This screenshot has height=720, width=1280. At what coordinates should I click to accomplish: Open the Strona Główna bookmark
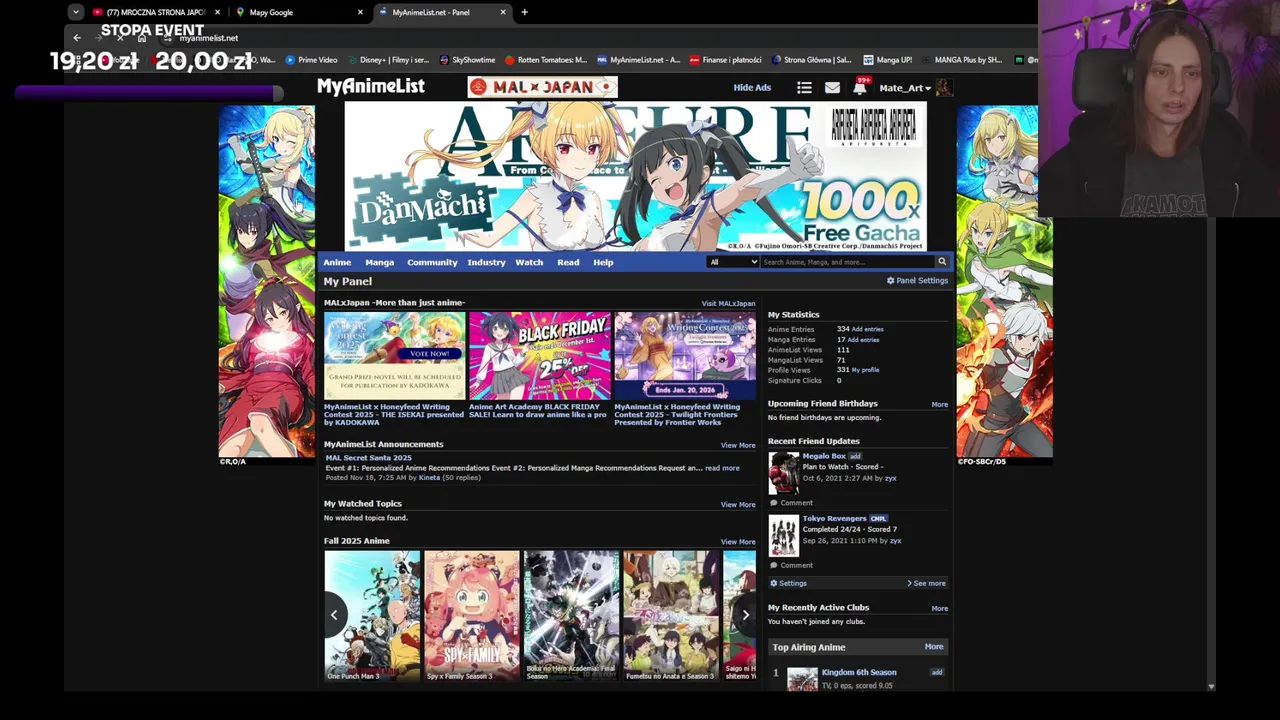811,60
